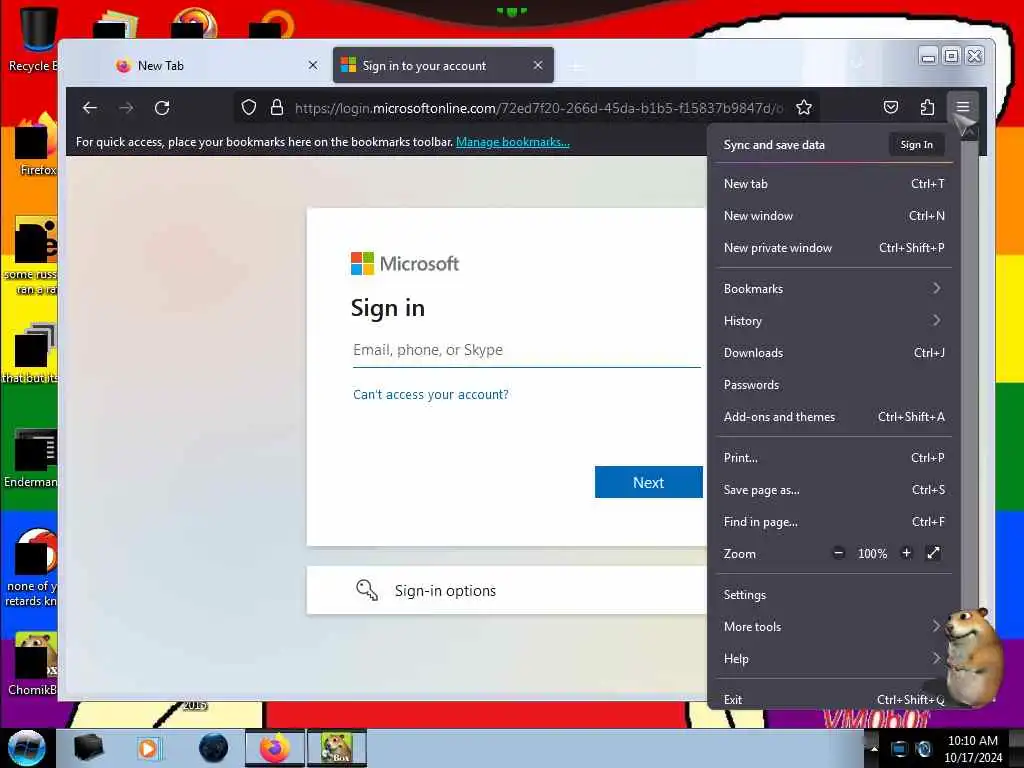Open the Pocket save icon

point(891,108)
